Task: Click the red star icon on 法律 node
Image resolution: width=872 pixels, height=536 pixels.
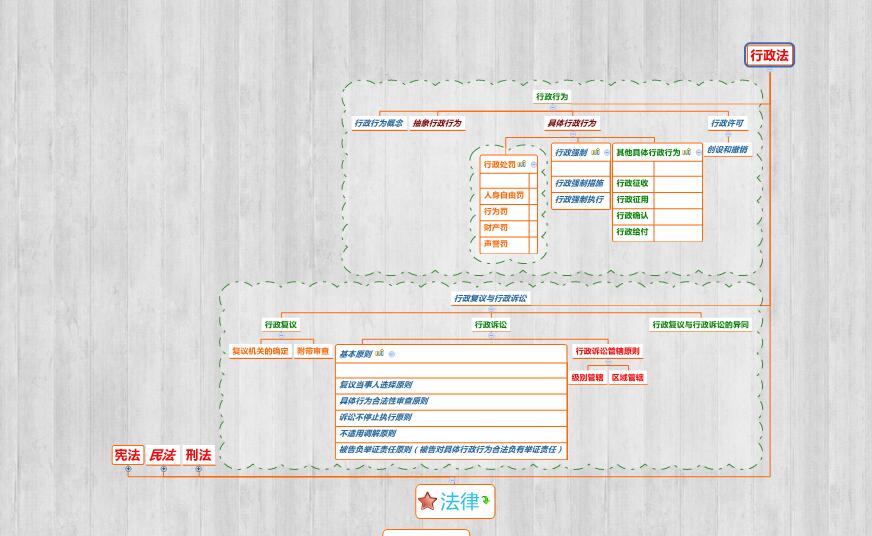Action: point(428,501)
